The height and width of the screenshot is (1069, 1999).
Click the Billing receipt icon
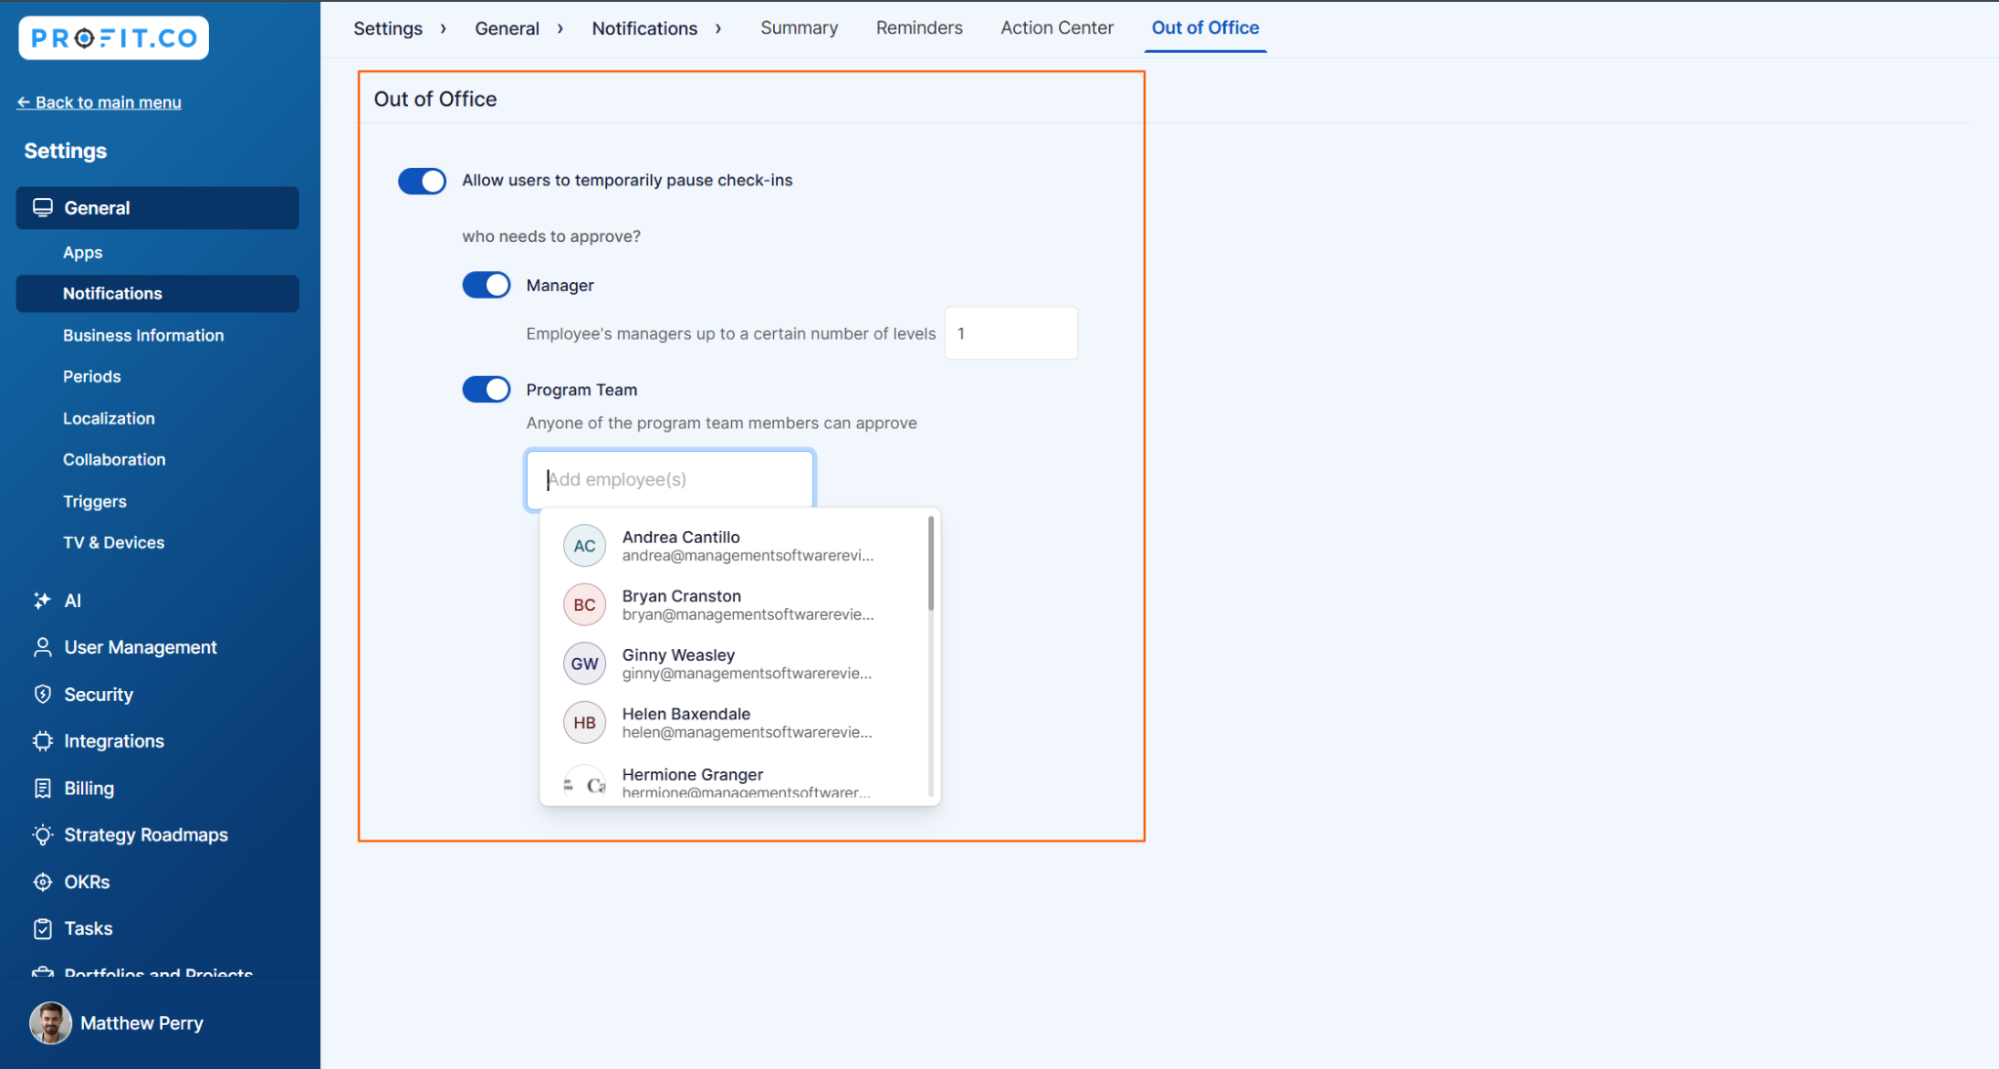tap(42, 788)
